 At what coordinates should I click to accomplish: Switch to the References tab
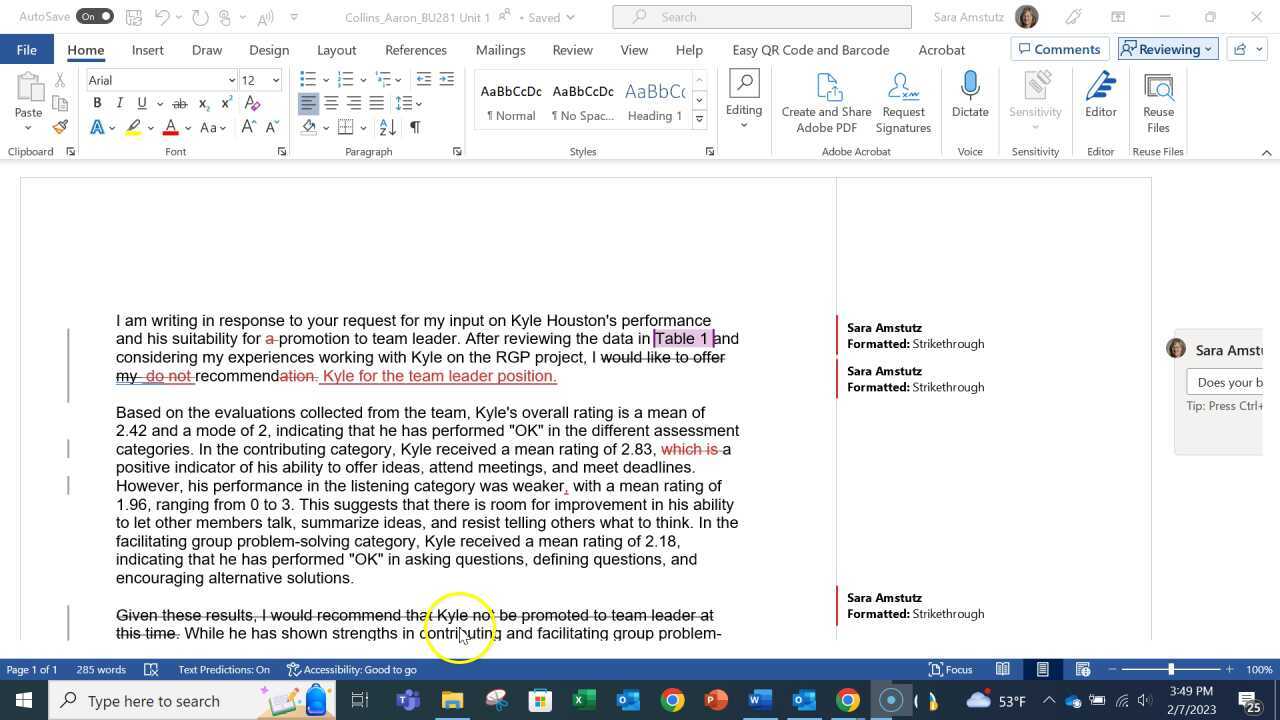click(x=415, y=50)
